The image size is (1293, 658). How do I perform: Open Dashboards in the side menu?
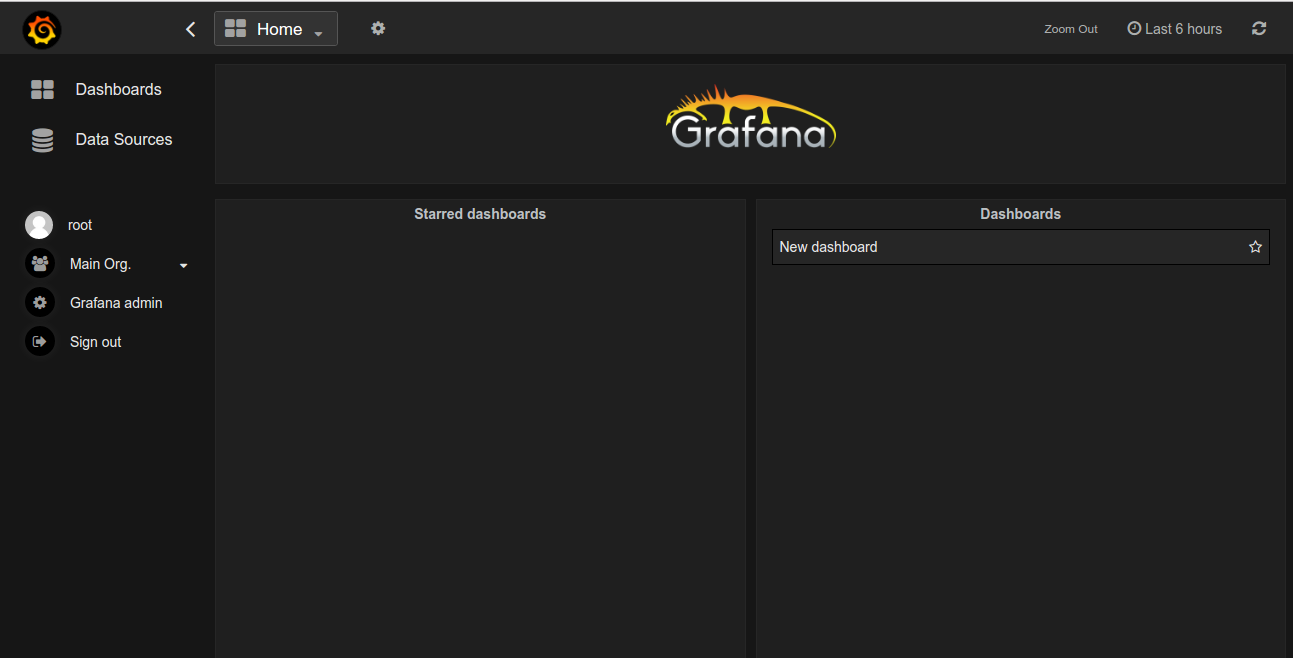pyautogui.click(x=118, y=90)
